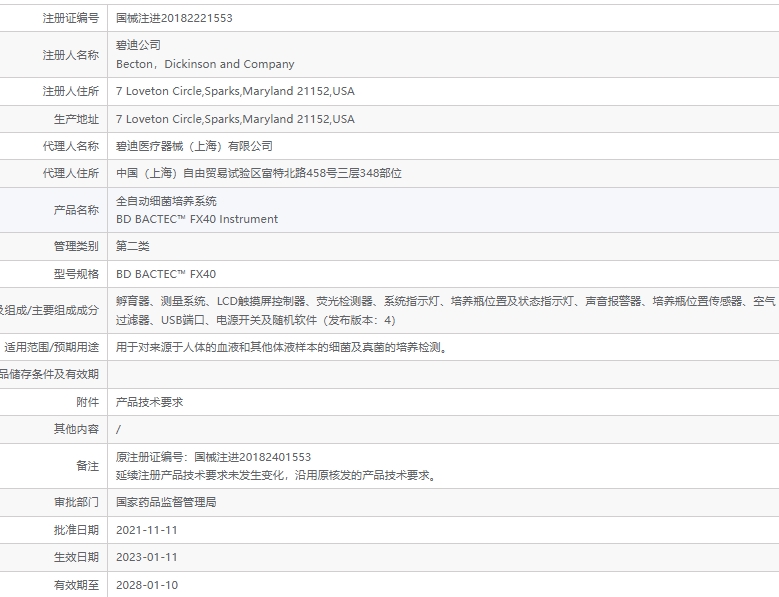Click approval date 2021-11-11

147,530
